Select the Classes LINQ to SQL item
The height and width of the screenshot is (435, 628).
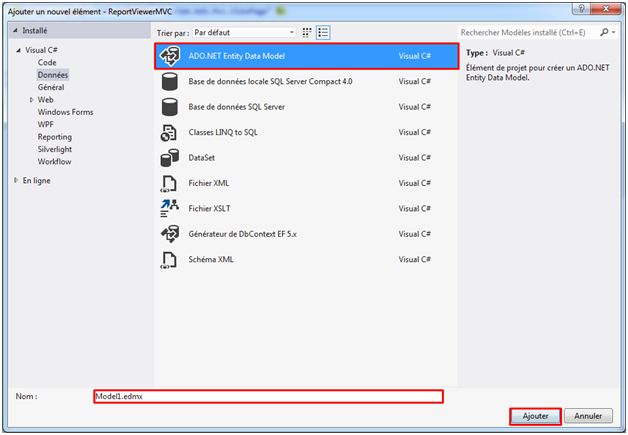(223, 133)
